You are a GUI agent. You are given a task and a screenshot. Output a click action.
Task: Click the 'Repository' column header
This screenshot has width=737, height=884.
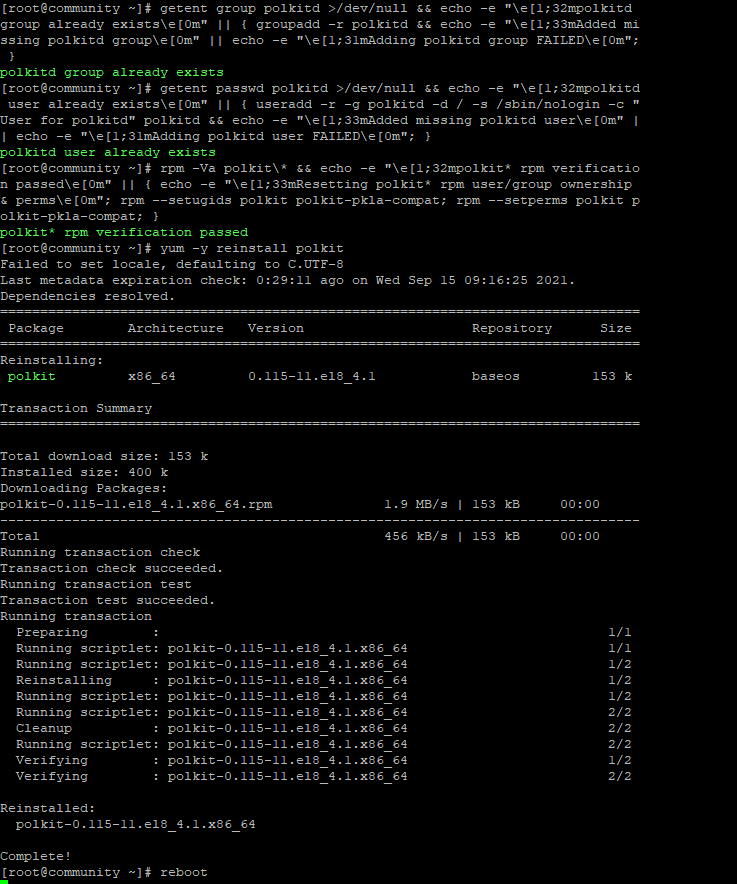pyautogui.click(x=512, y=328)
